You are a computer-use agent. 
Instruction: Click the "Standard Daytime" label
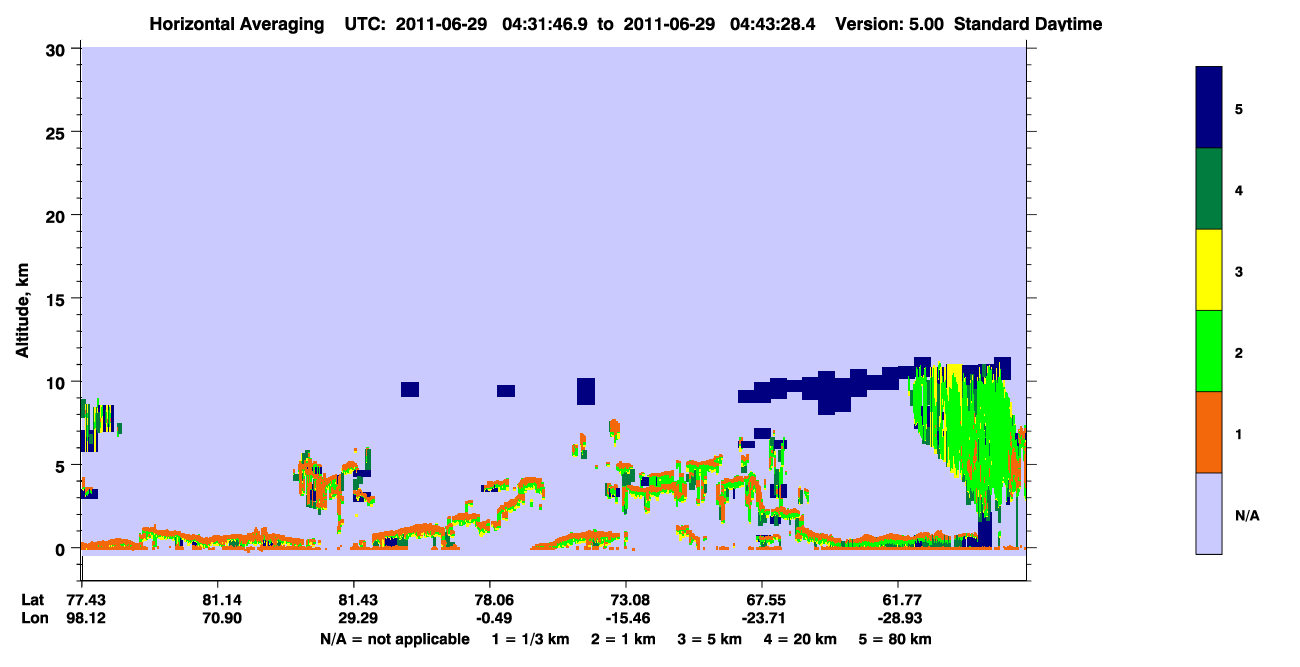pyautogui.click(x=1027, y=24)
